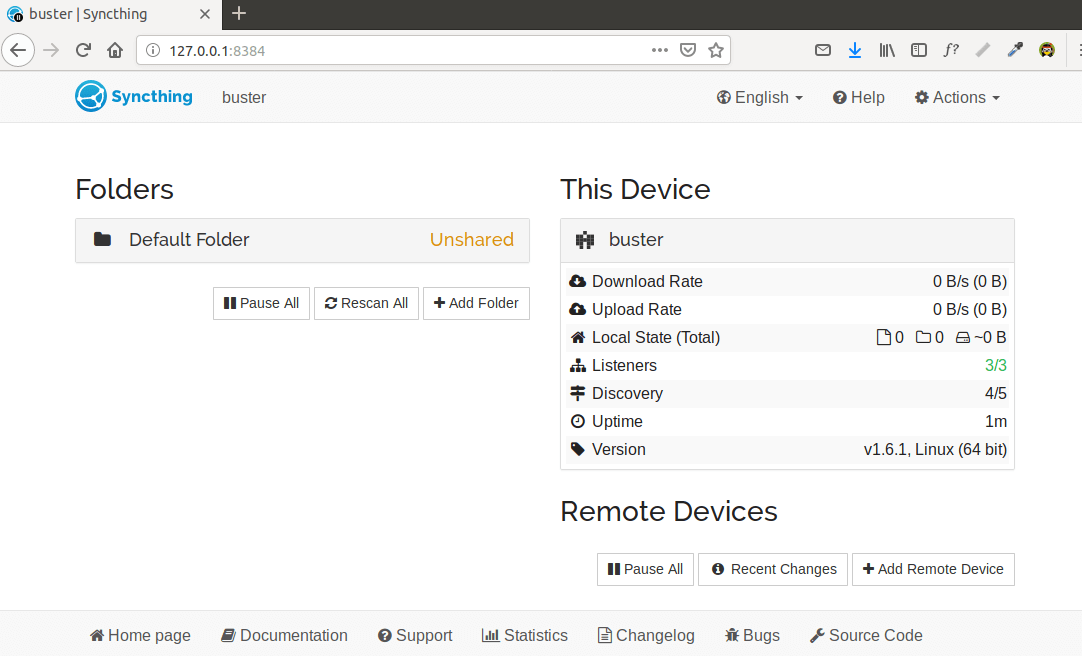Open the library icon in Firefox toolbar
This screenshot has width=1082, height=656.
[886, 50]
